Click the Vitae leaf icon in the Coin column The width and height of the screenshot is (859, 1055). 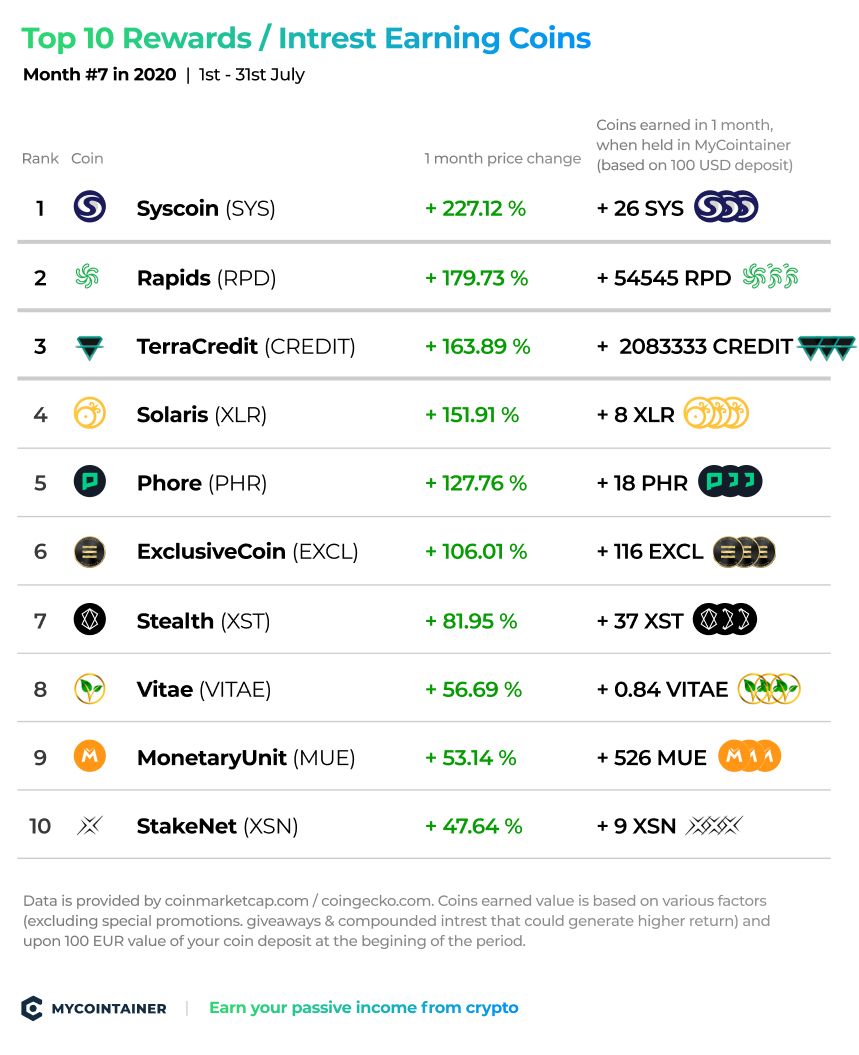(x=89, y=688)
